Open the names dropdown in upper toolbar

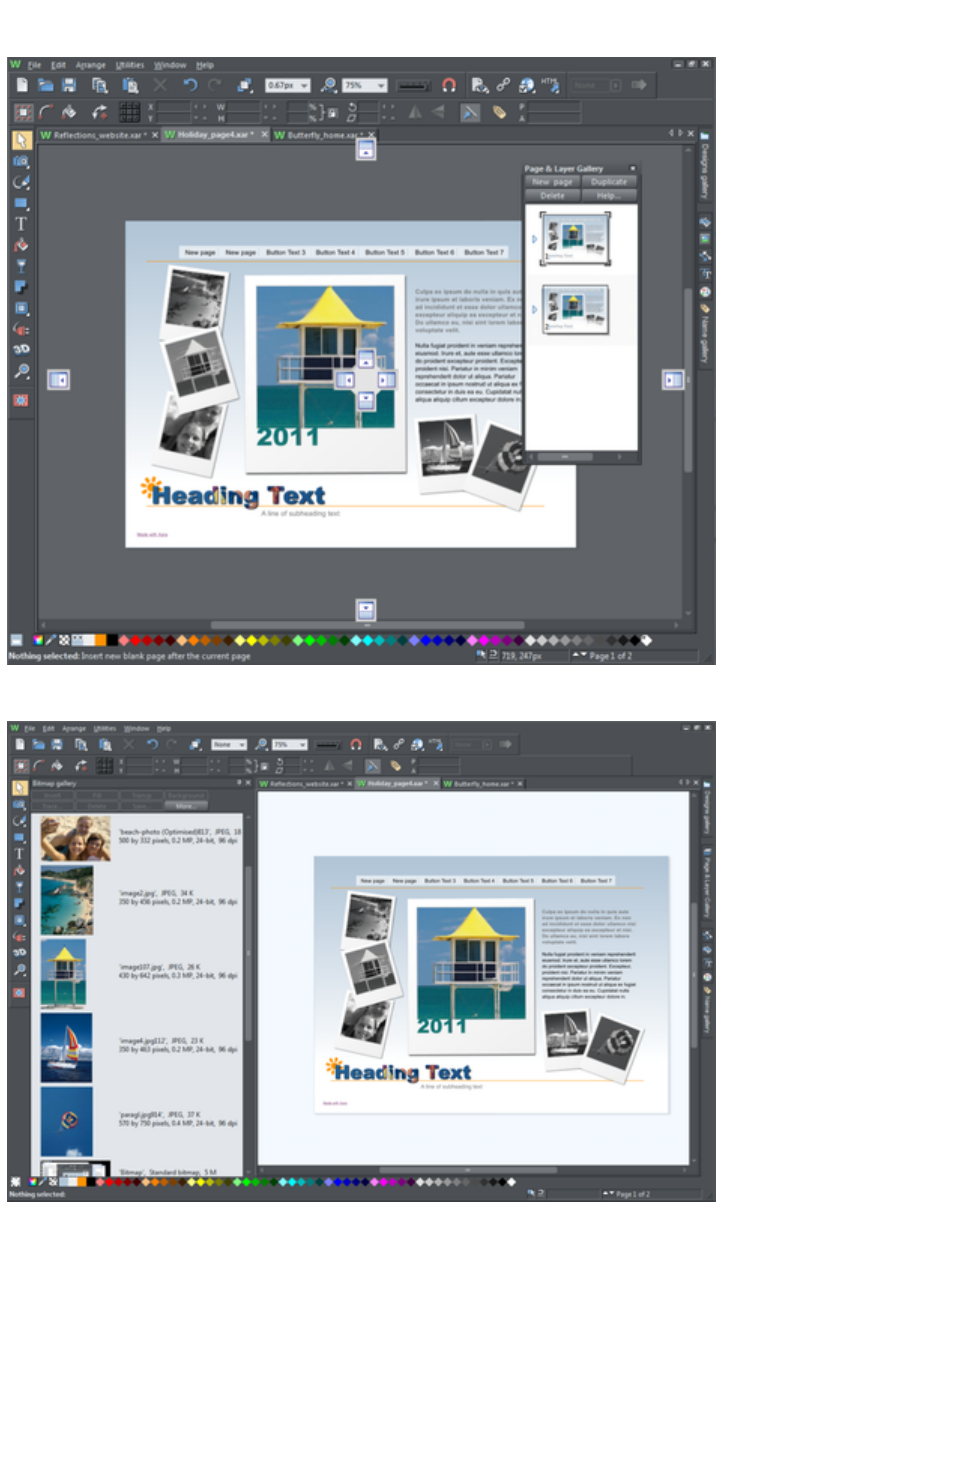pyautogui.click(x=616, y=85)
